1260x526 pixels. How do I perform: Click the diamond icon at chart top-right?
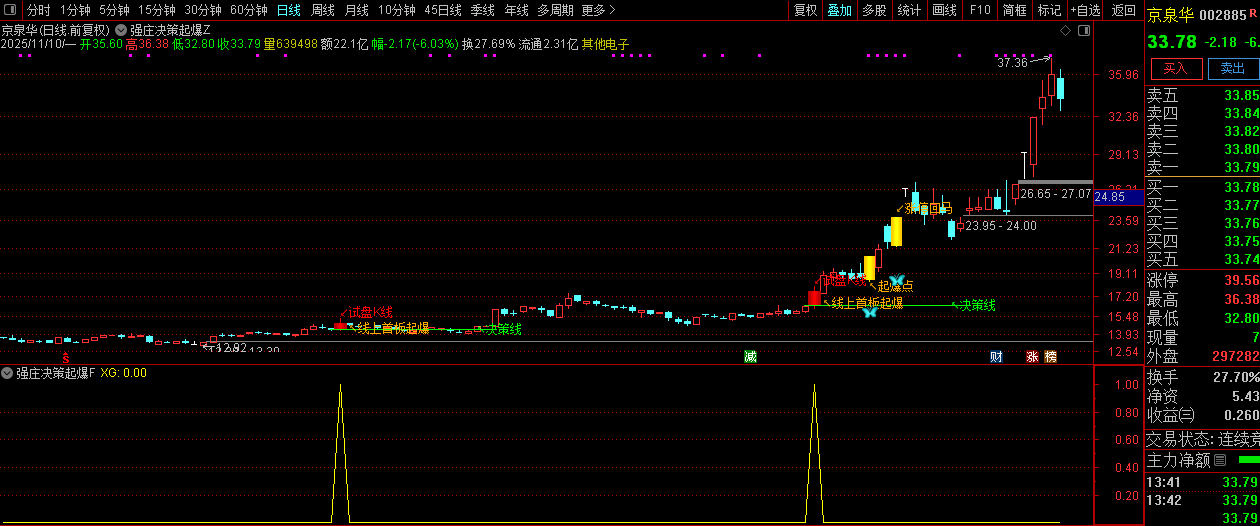pos(1067,31)
